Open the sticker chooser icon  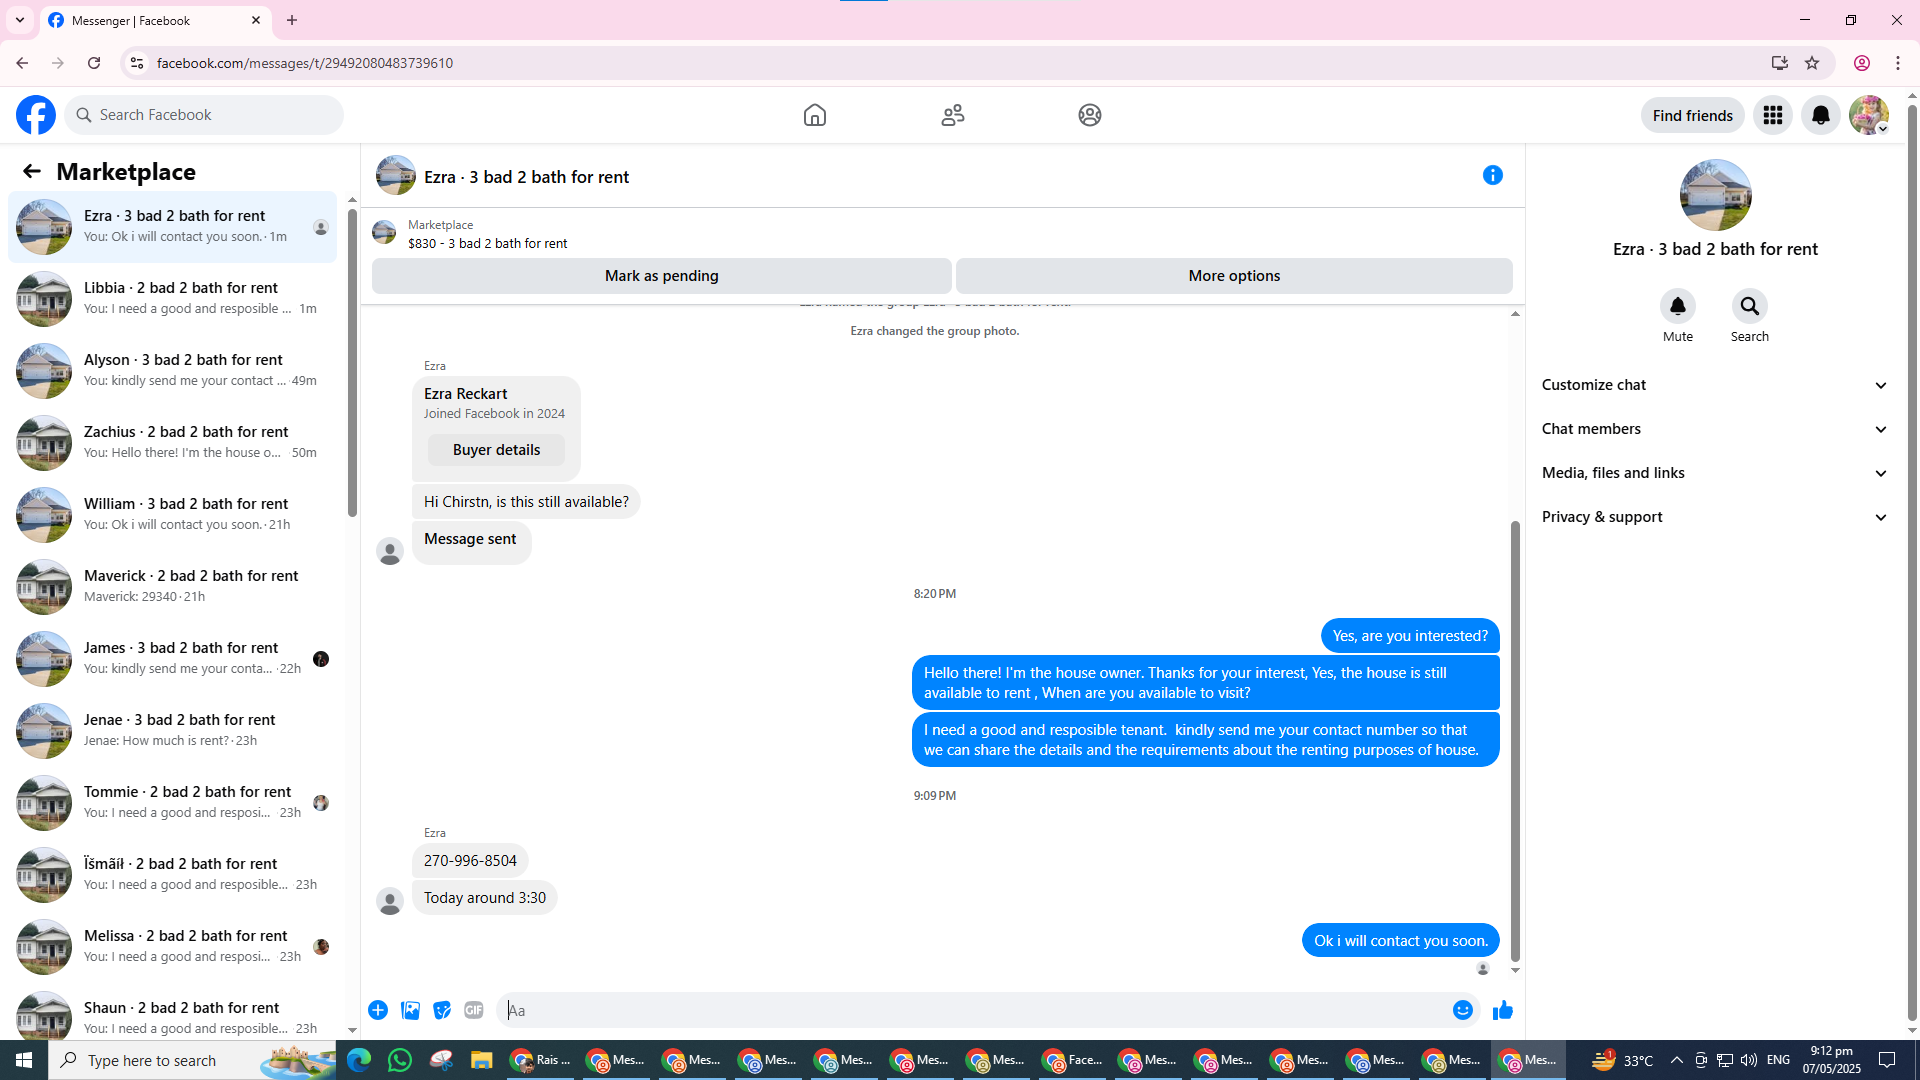tap(442, 1010)
